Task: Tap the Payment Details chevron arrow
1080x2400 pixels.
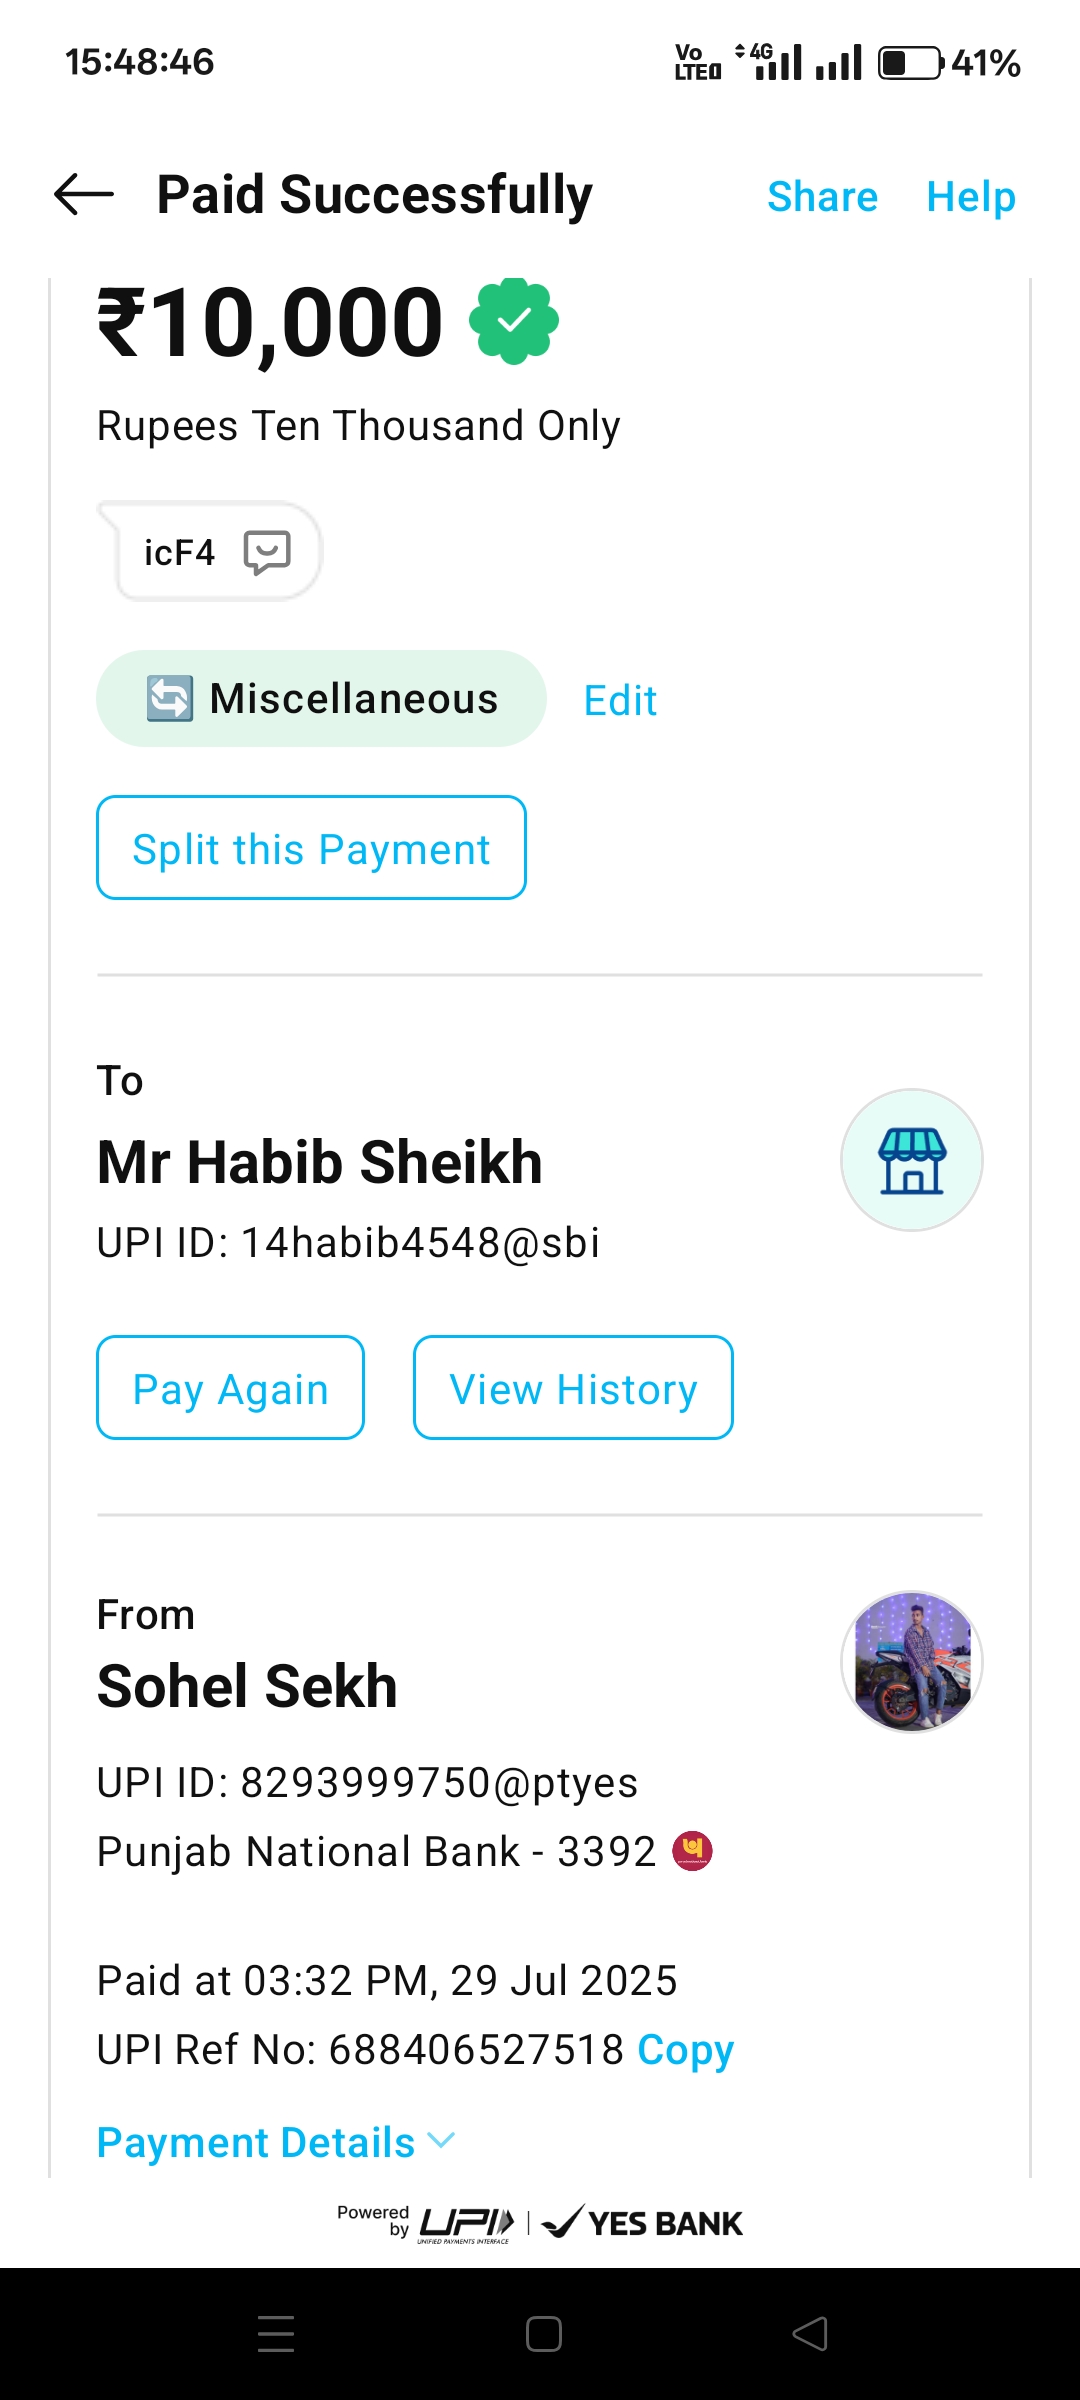Action: (x=441, y=2140)
